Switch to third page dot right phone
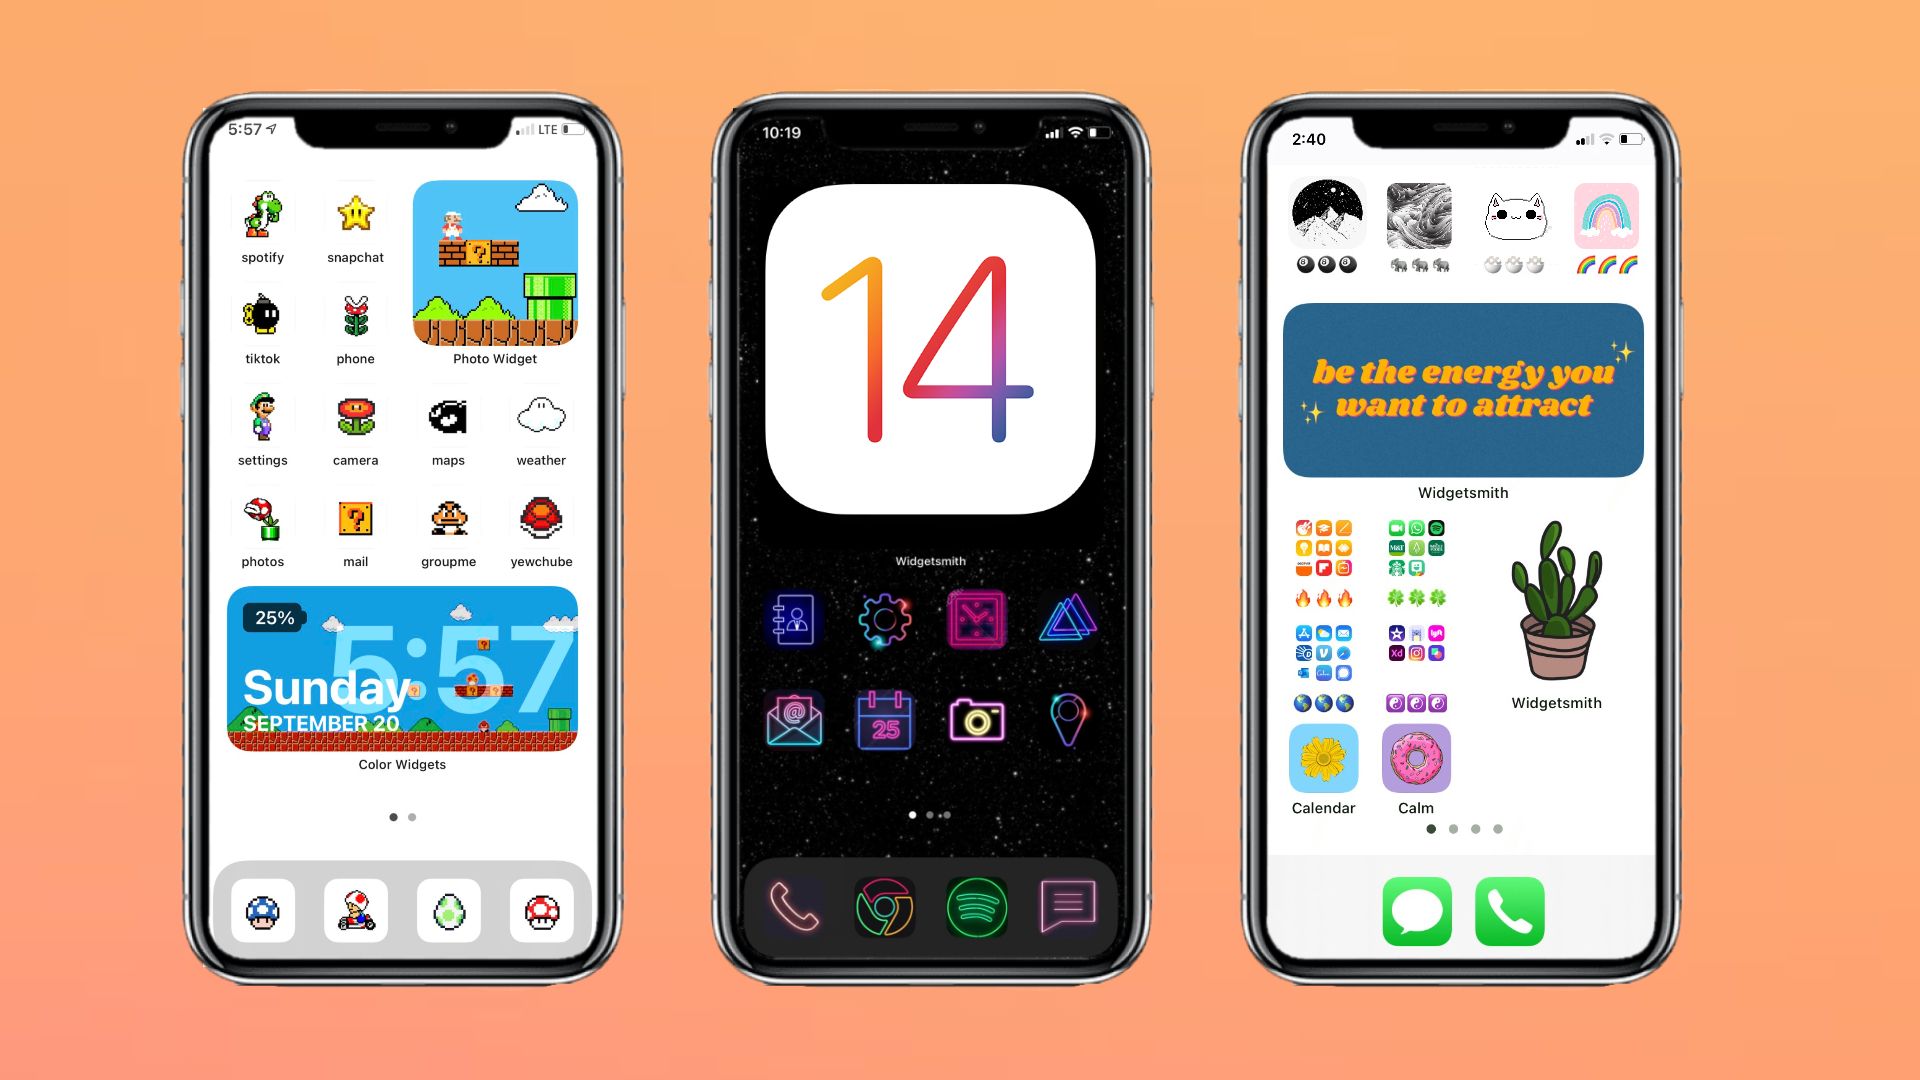The width and height of the screenshot is (1920, 1080). (x=1476, y=828)
